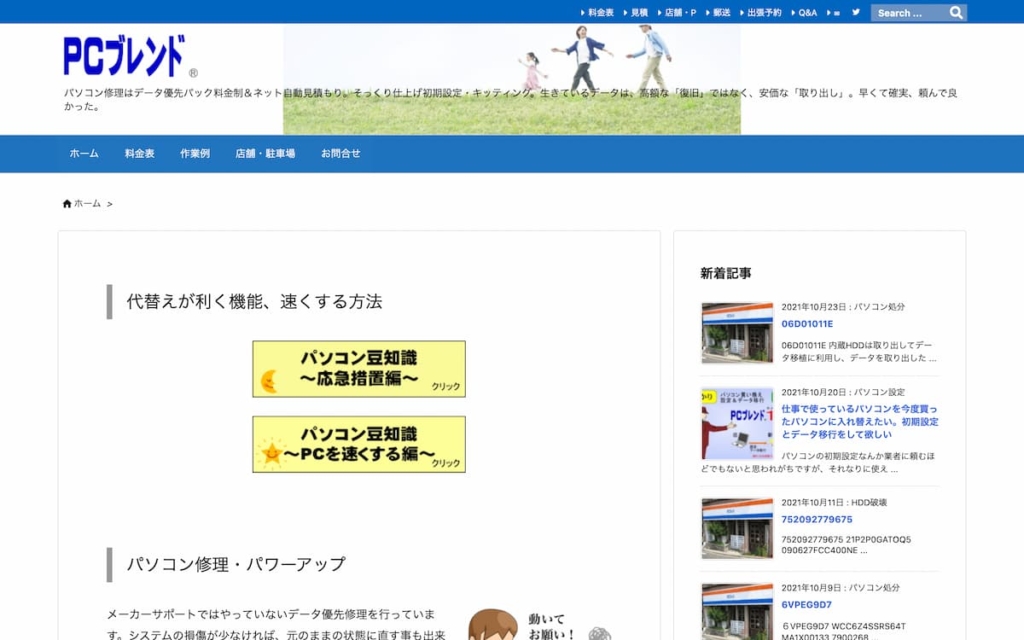The height and width of the screenshot is (640, 1024).
Task: Select the home icon in the breadcrumb
Action: pyautogui.click(x=68, y=203)
